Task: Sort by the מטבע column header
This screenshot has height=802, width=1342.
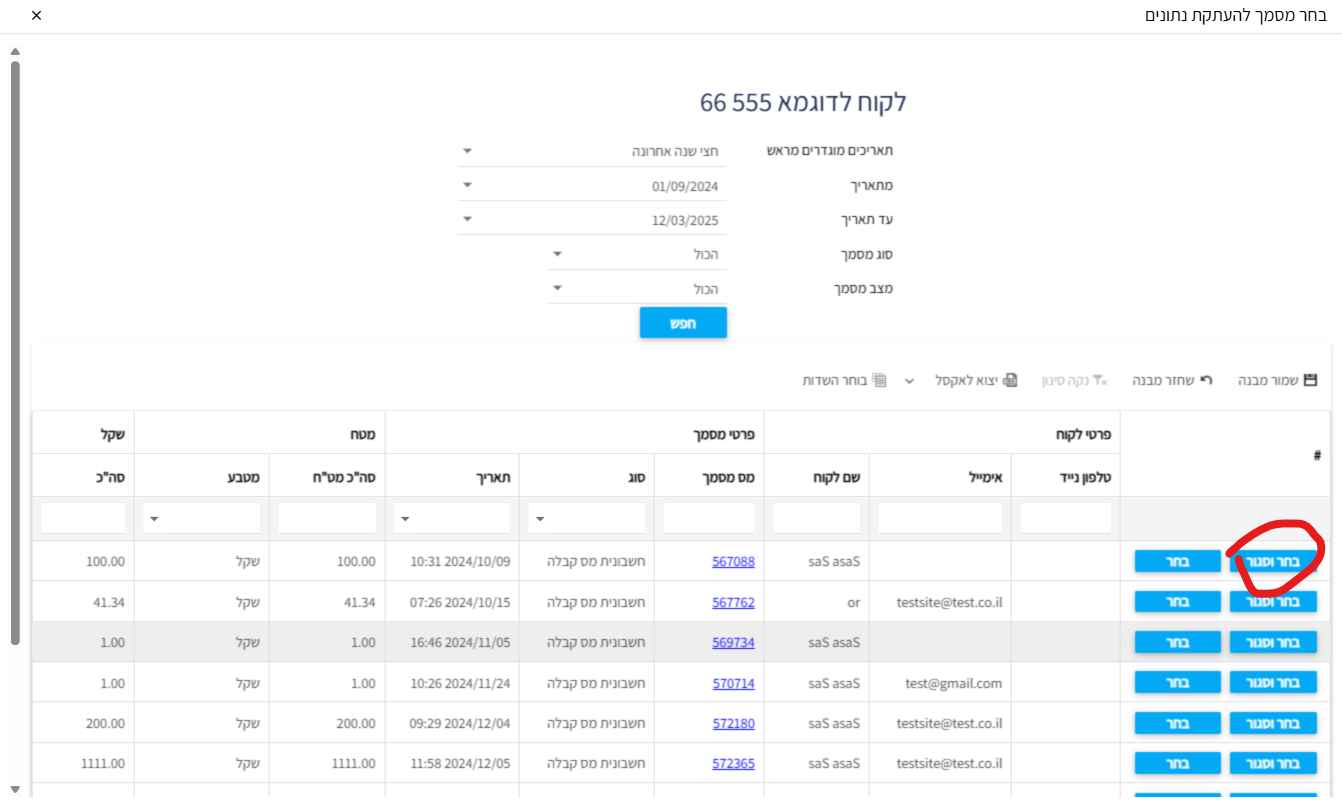Action: (202, 476)
